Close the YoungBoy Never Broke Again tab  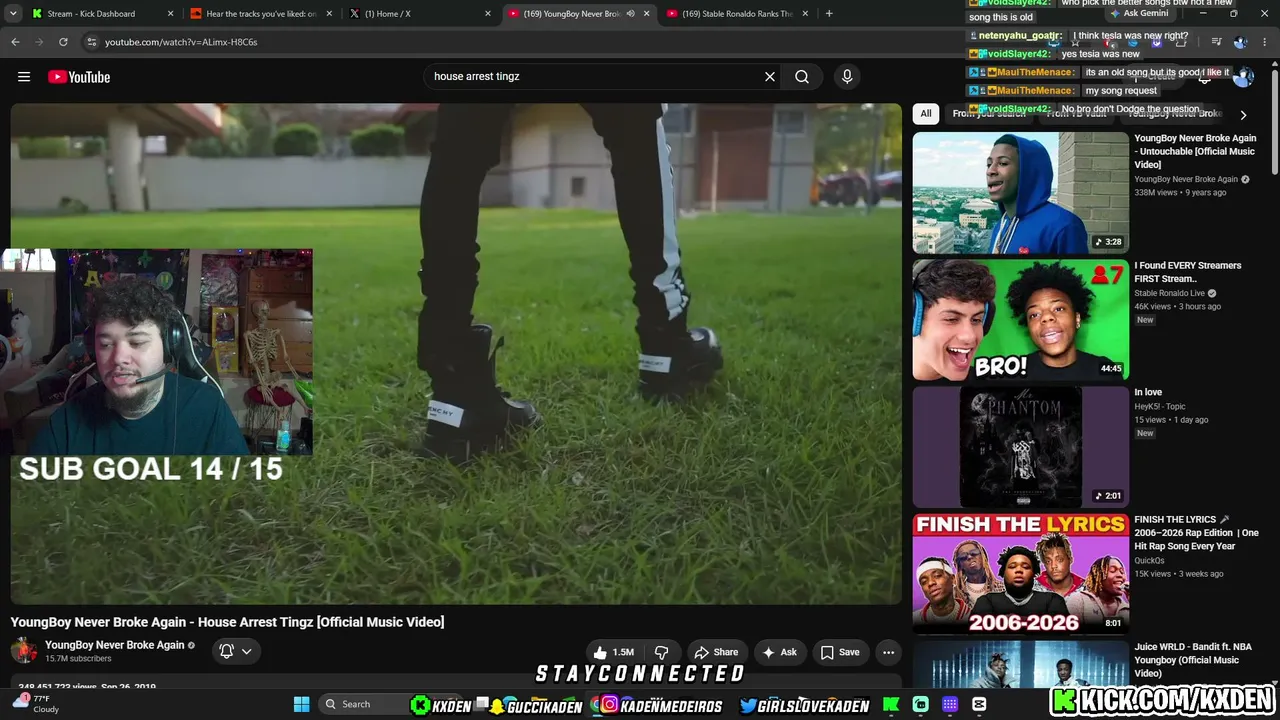[x=647, y=14]
